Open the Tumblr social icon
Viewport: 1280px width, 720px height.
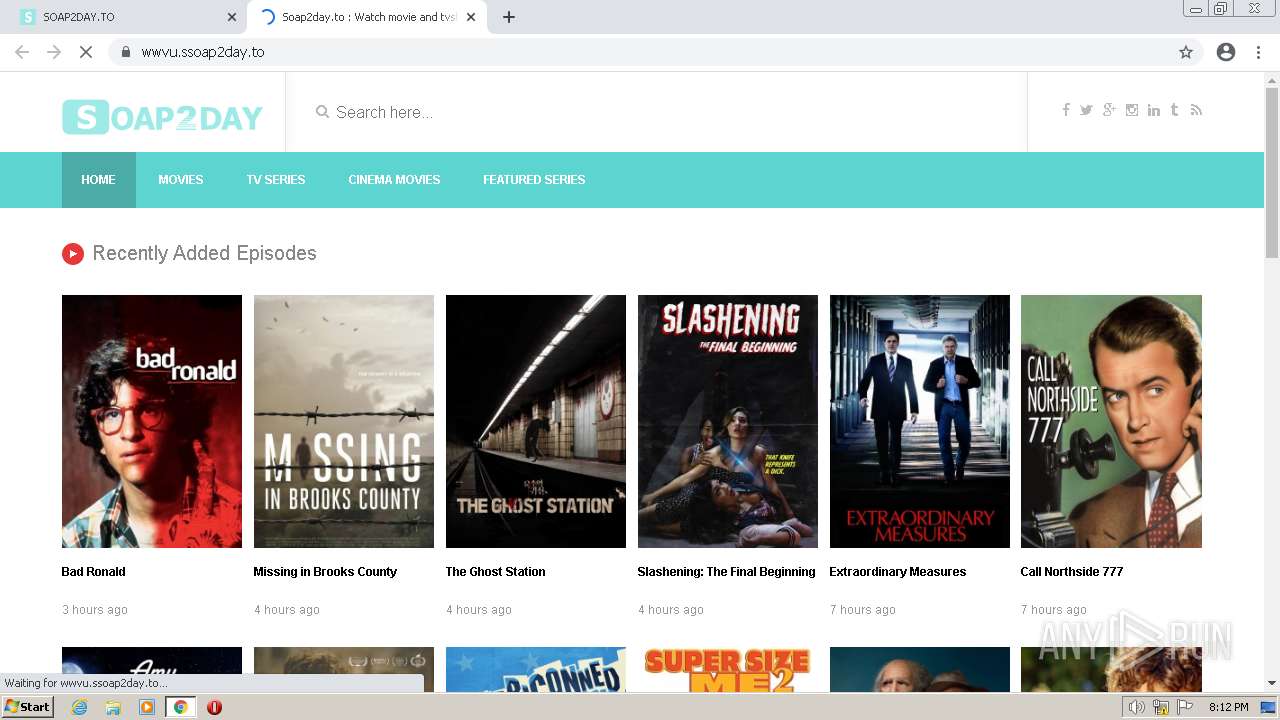(x=1174, y=110)
